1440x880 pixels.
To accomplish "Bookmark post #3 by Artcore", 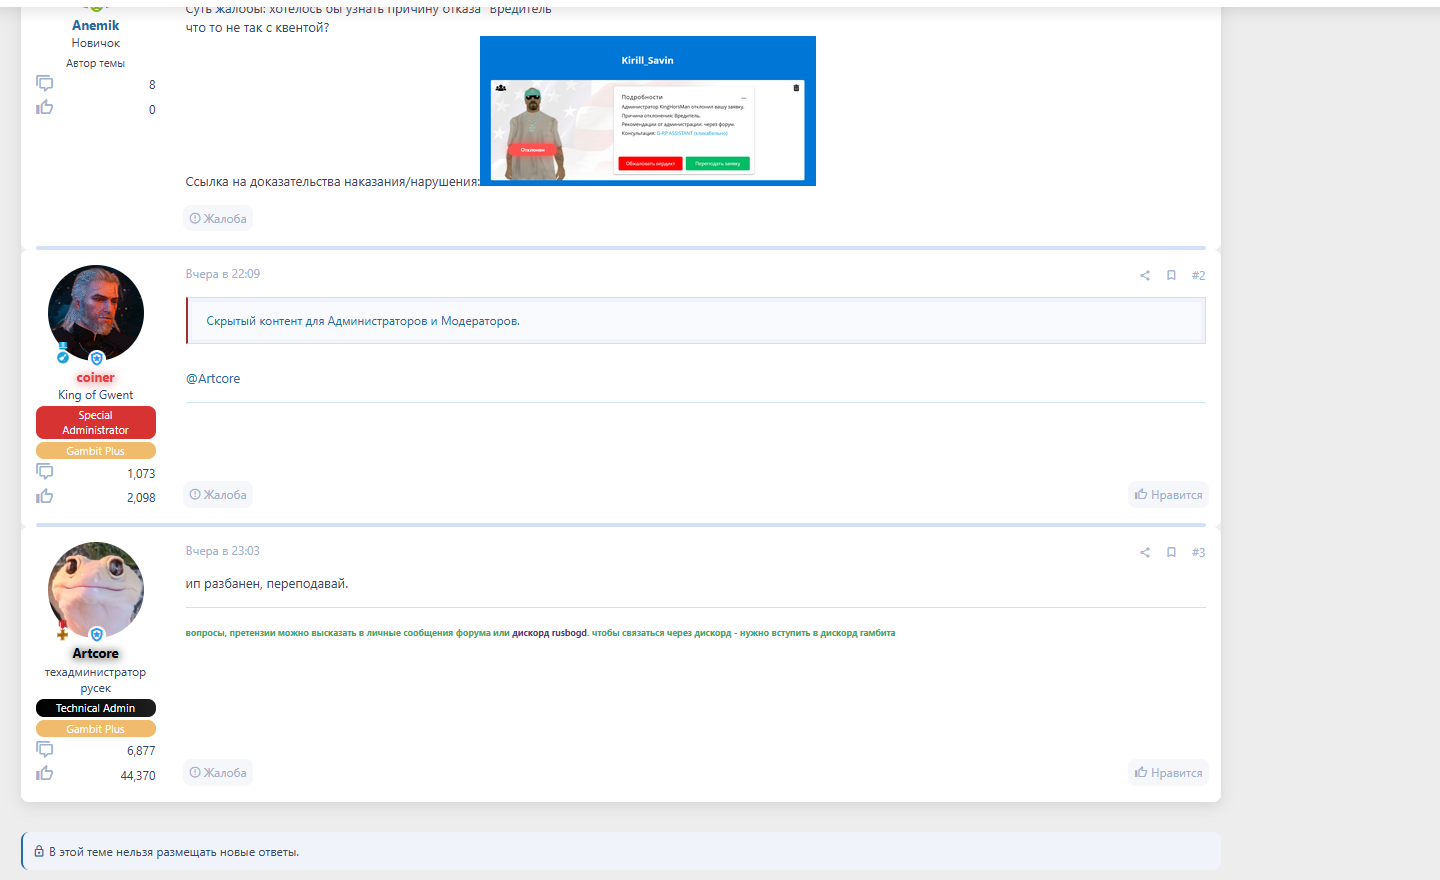I will tap(1171, 552).
